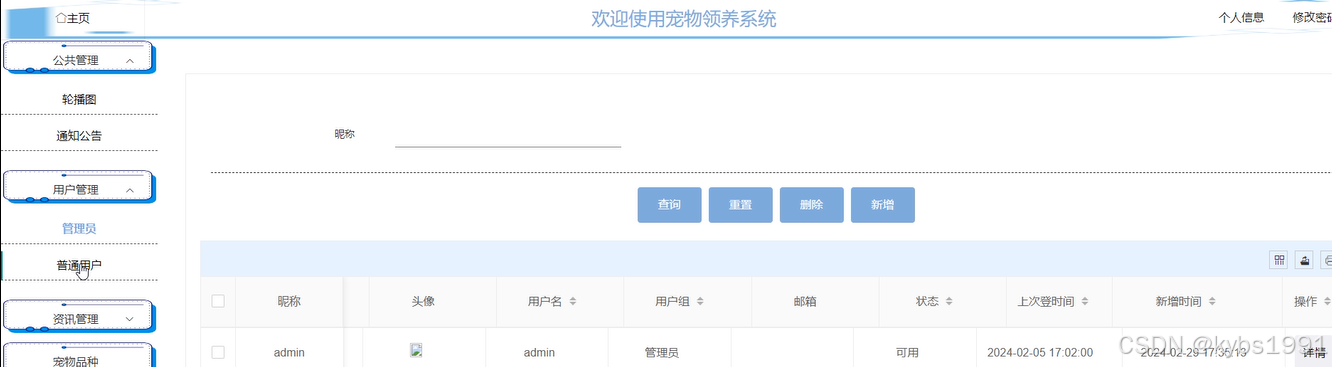
Task: Select 普通用户 in the sidebar
Action: [x=79, y=265]
